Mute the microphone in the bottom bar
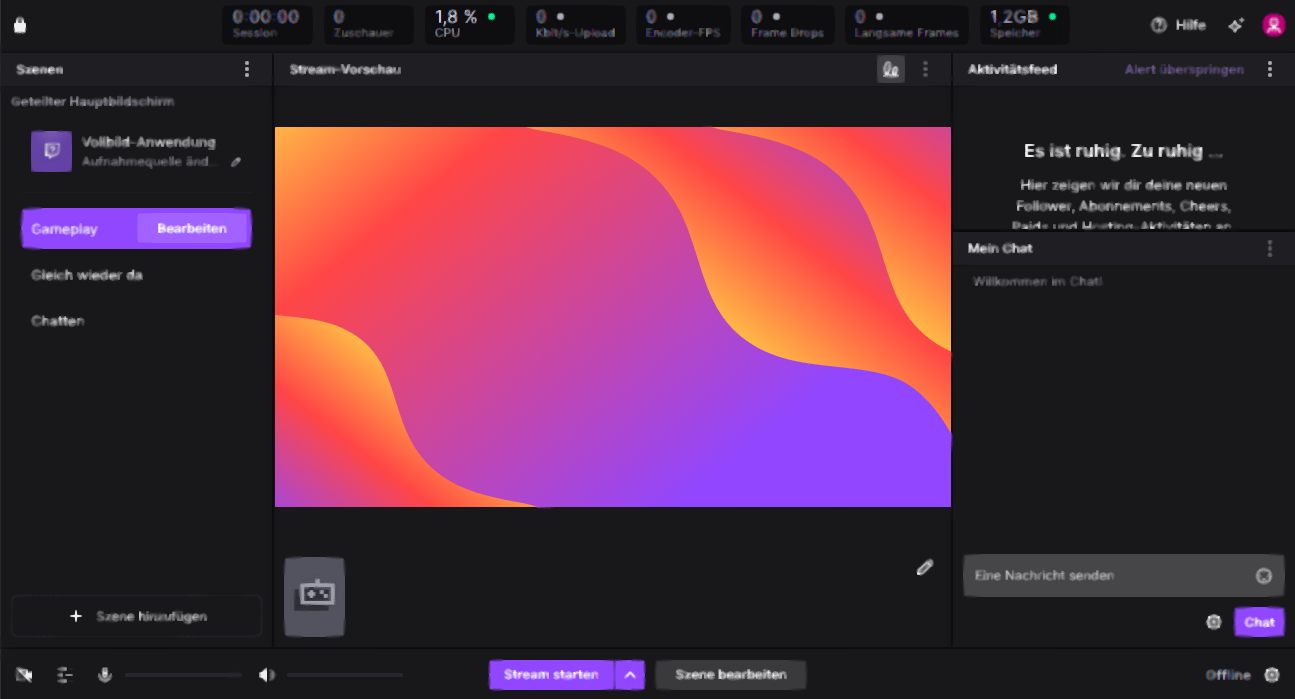1295x699 pixels. (104, 675)
